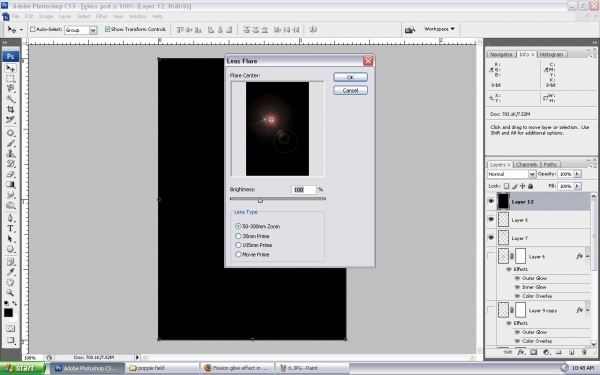Image resolution: width=600 pixels, height=375 pixels.
Task: Open the Workspace dropdown
Action: [439, 29]
